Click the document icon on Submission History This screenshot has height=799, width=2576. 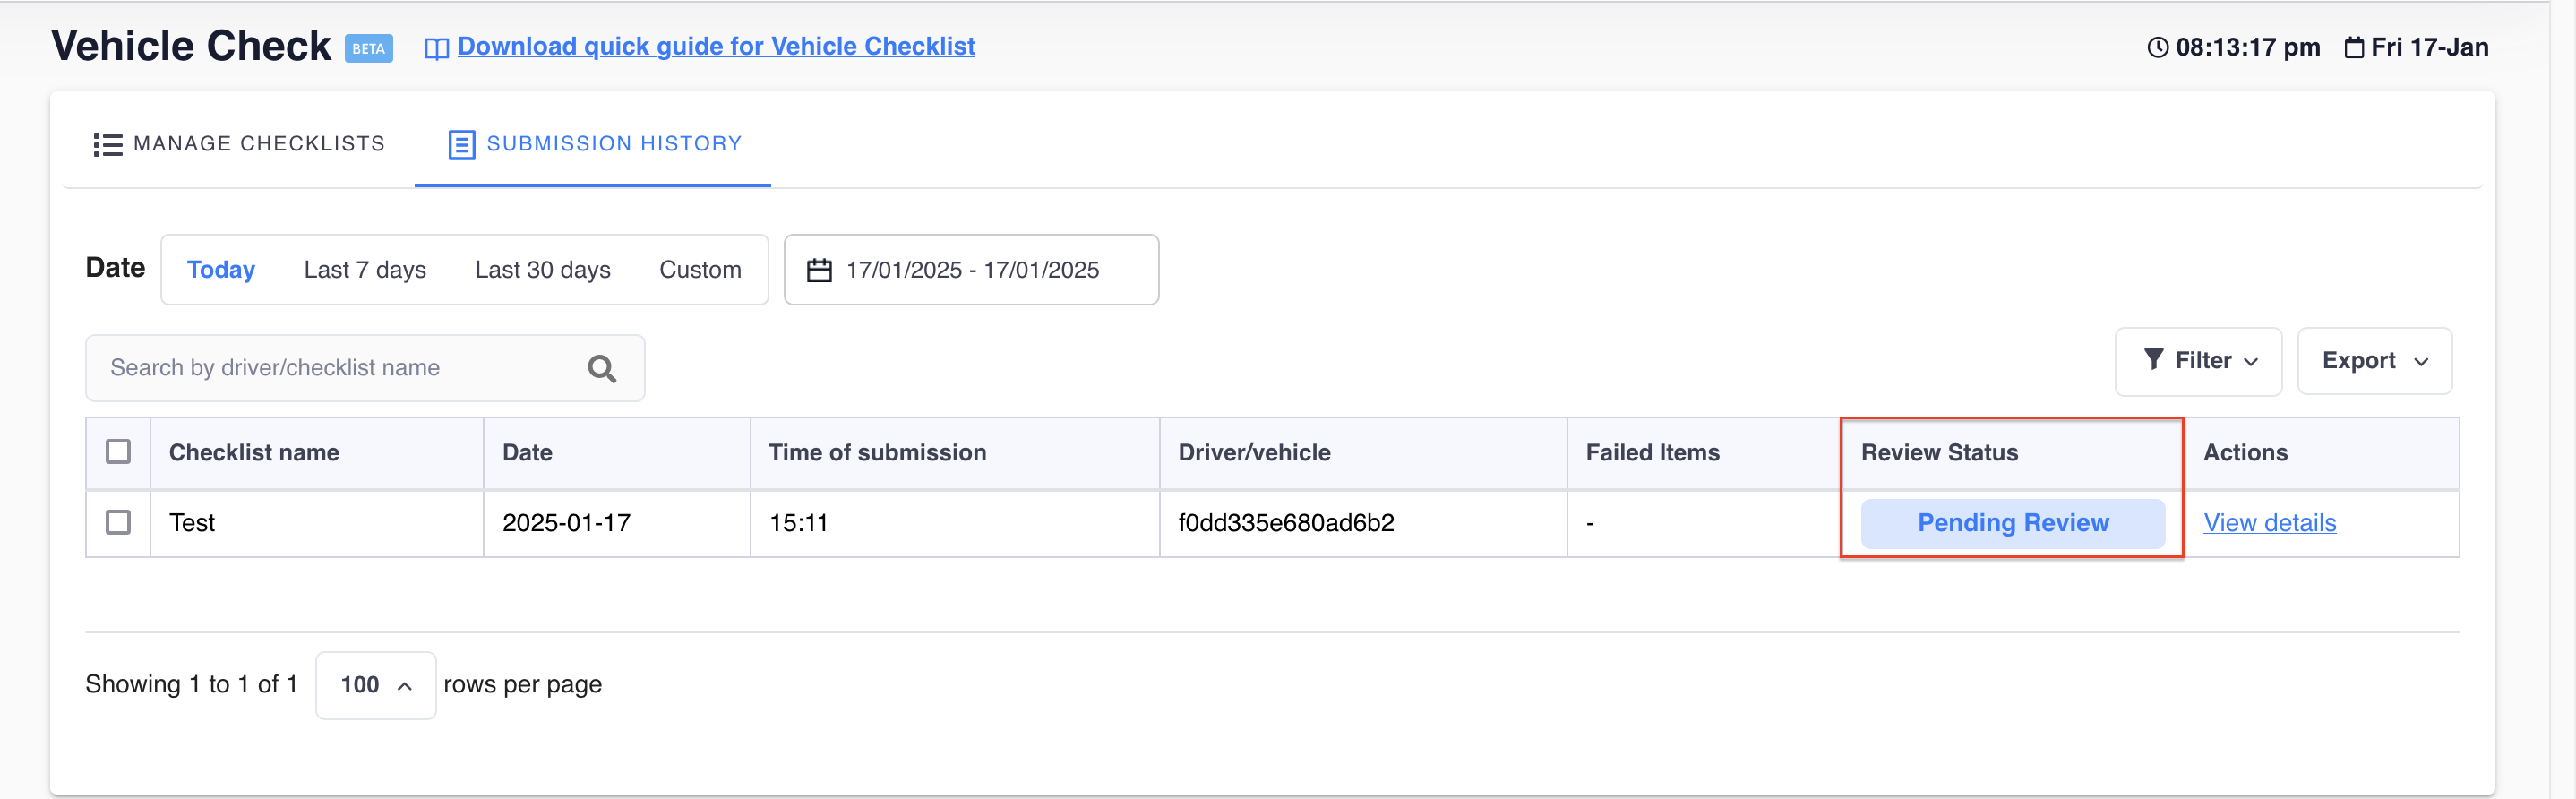tap(461, 144)
